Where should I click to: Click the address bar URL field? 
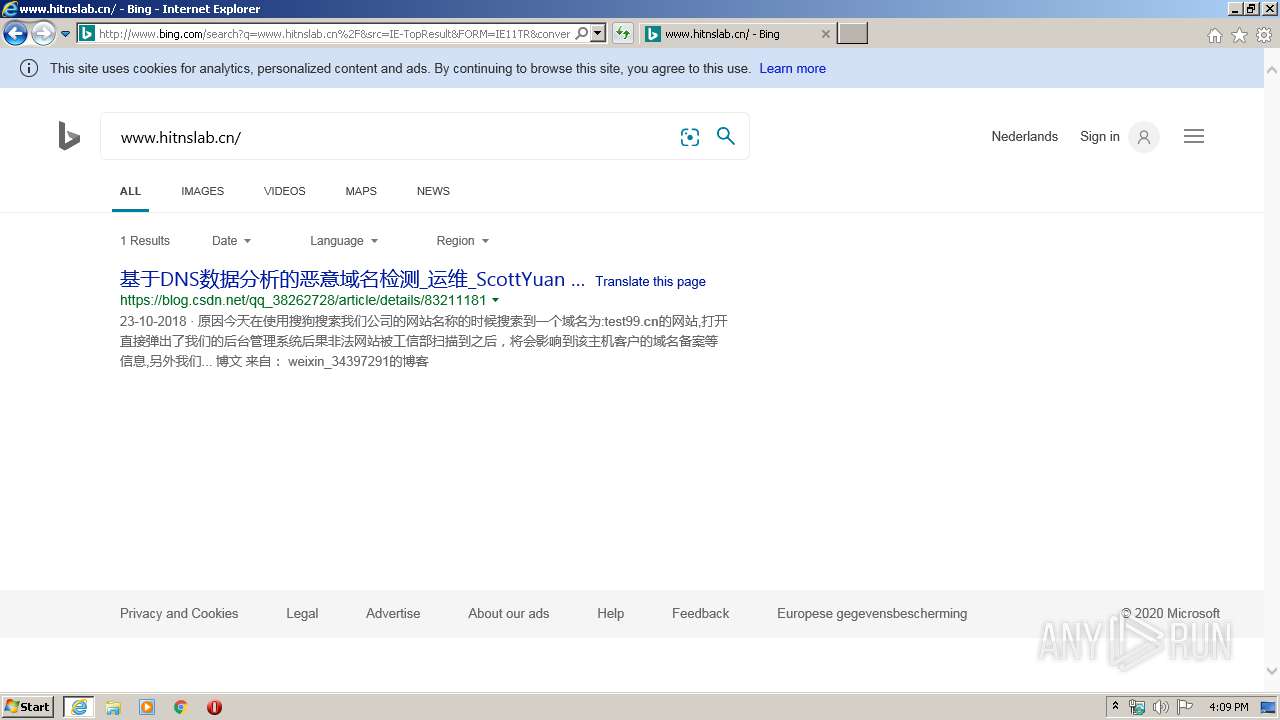point(335,34)
